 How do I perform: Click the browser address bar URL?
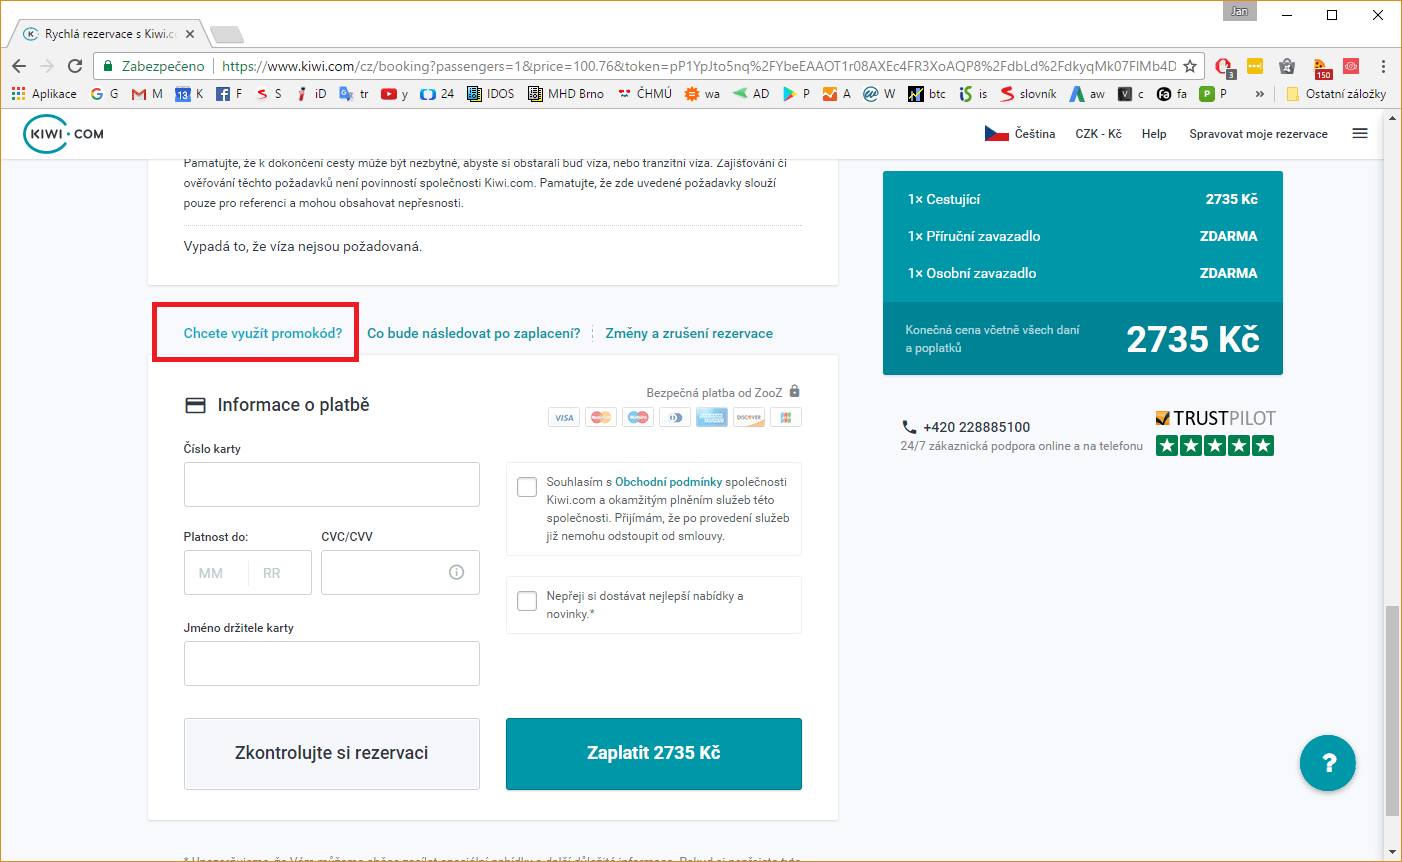[x=698, y=66]
